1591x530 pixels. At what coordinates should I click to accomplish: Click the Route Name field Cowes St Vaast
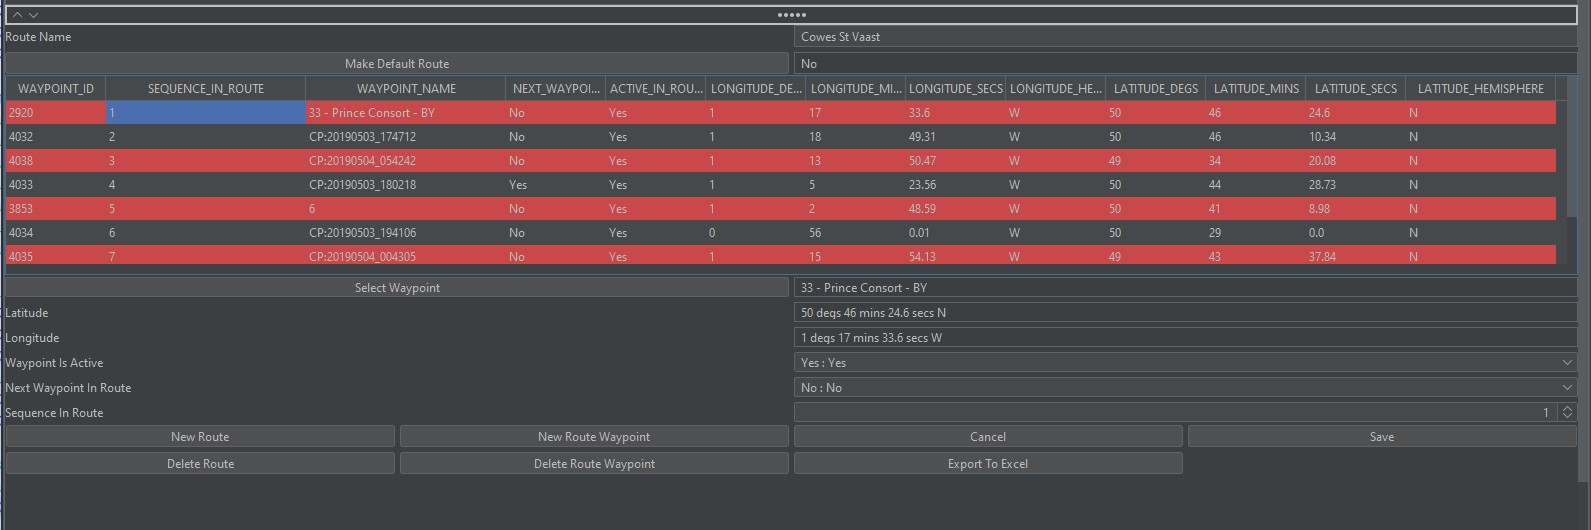point(1184,37)
